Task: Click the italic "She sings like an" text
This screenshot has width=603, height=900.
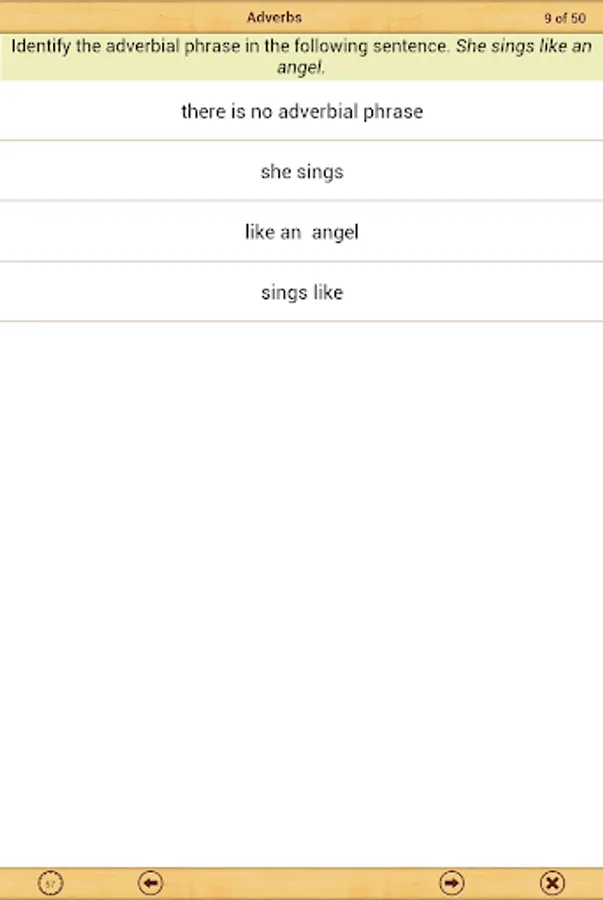Action: [523, 48]
